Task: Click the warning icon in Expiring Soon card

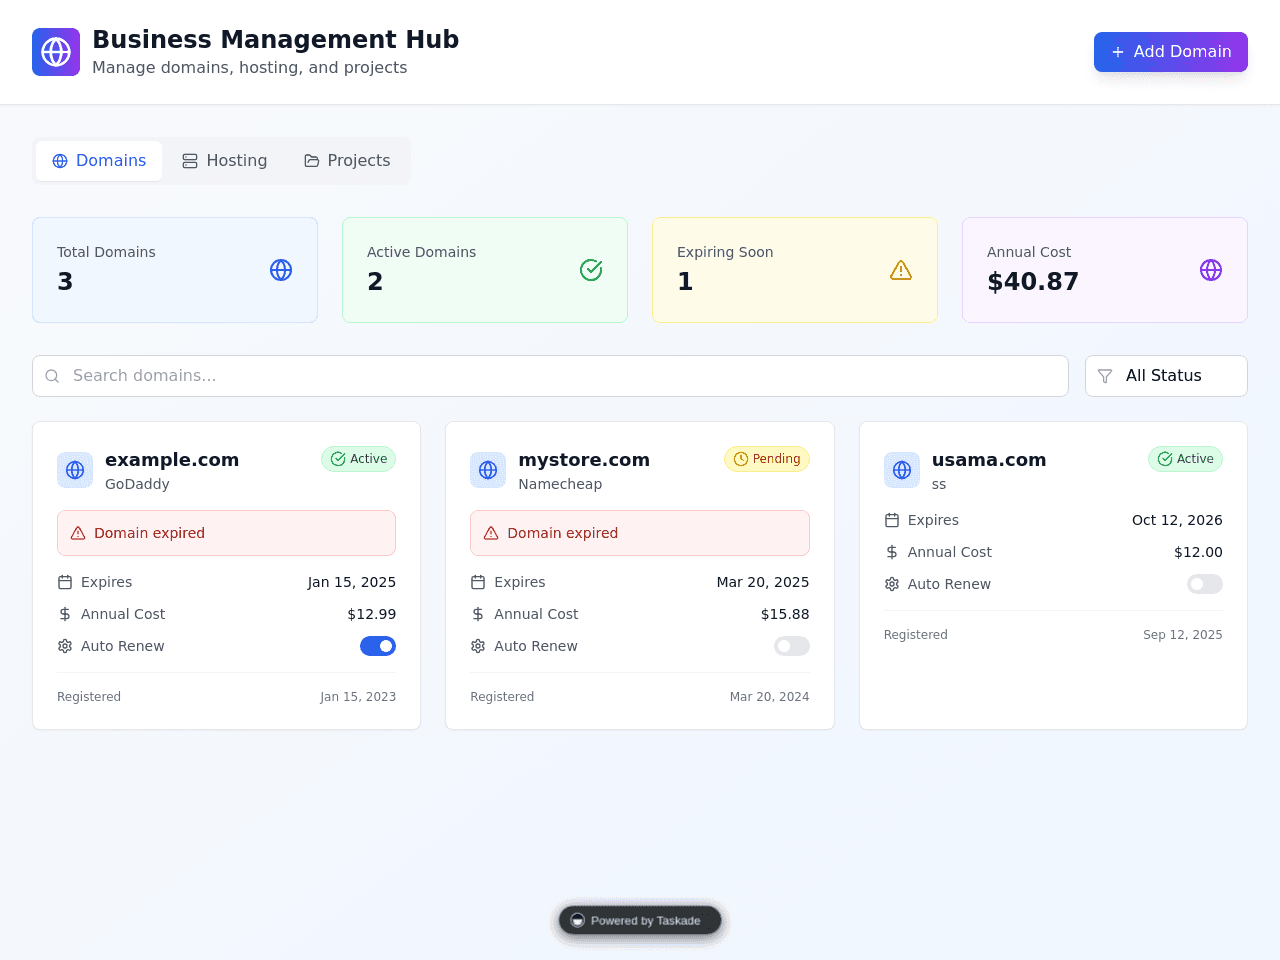Action: (901, 270)
